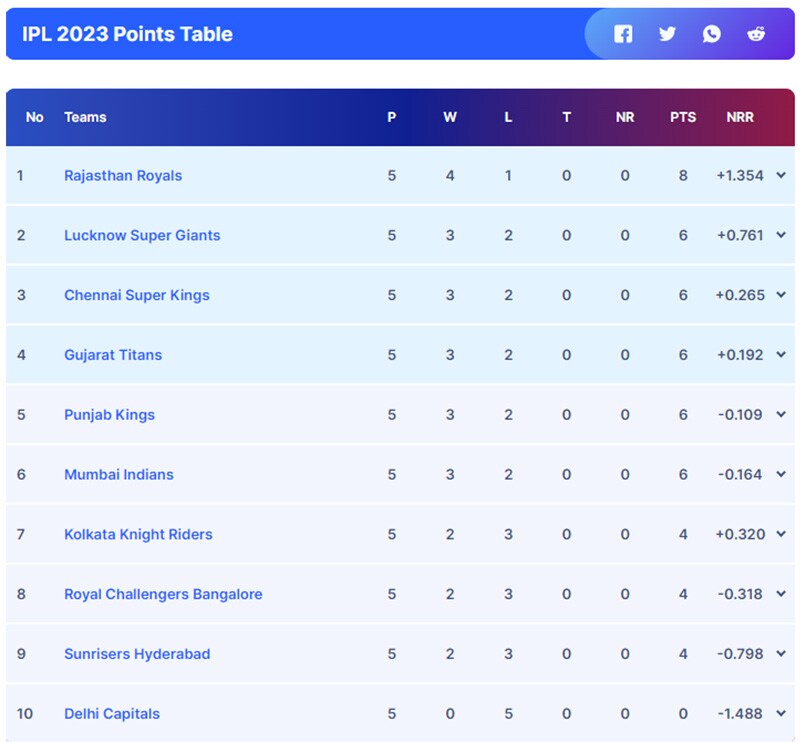Expand Lucknow Super Giants row chevron
This screenshot has height=742, width=806.
click(781, 235)
